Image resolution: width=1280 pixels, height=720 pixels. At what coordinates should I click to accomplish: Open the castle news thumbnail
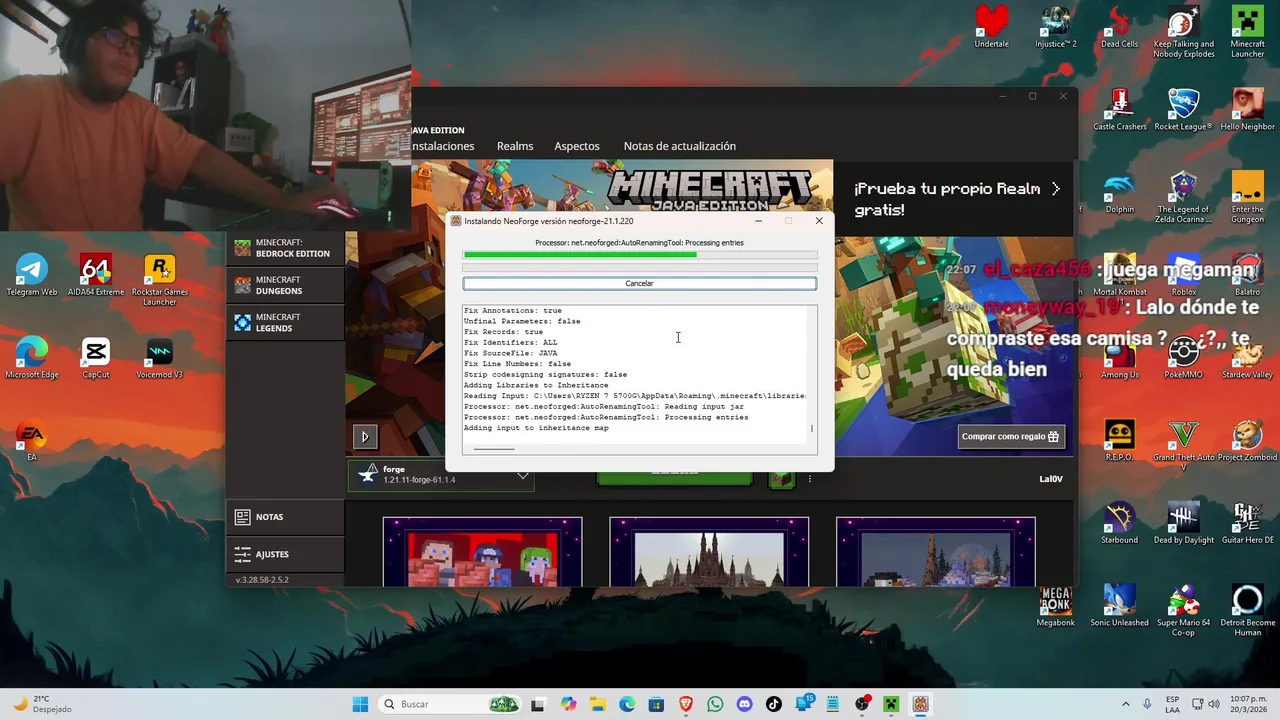709,552
